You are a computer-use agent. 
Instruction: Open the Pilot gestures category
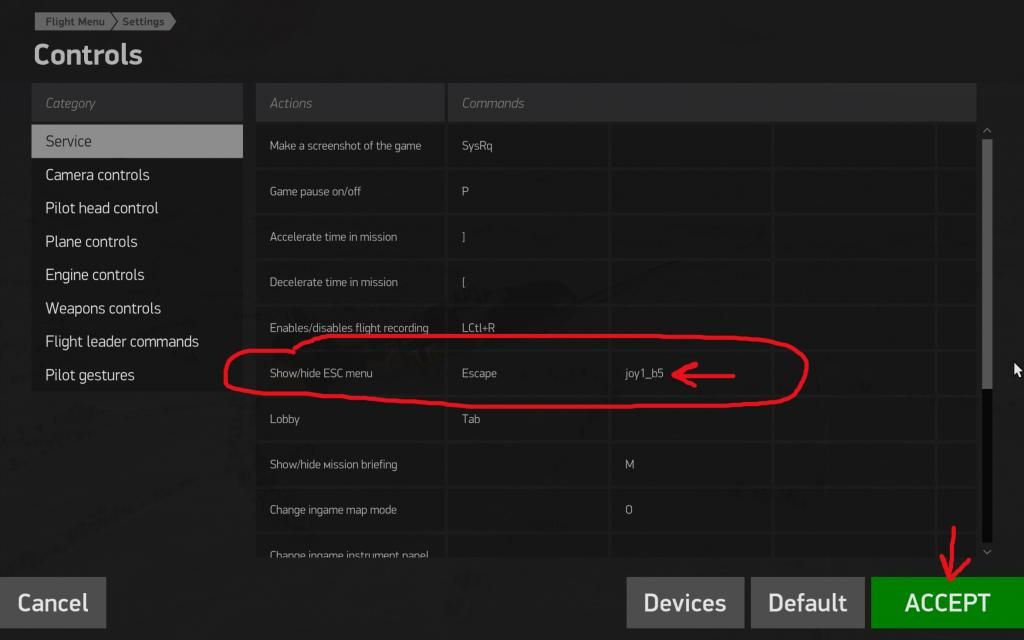tap(90, 375)
